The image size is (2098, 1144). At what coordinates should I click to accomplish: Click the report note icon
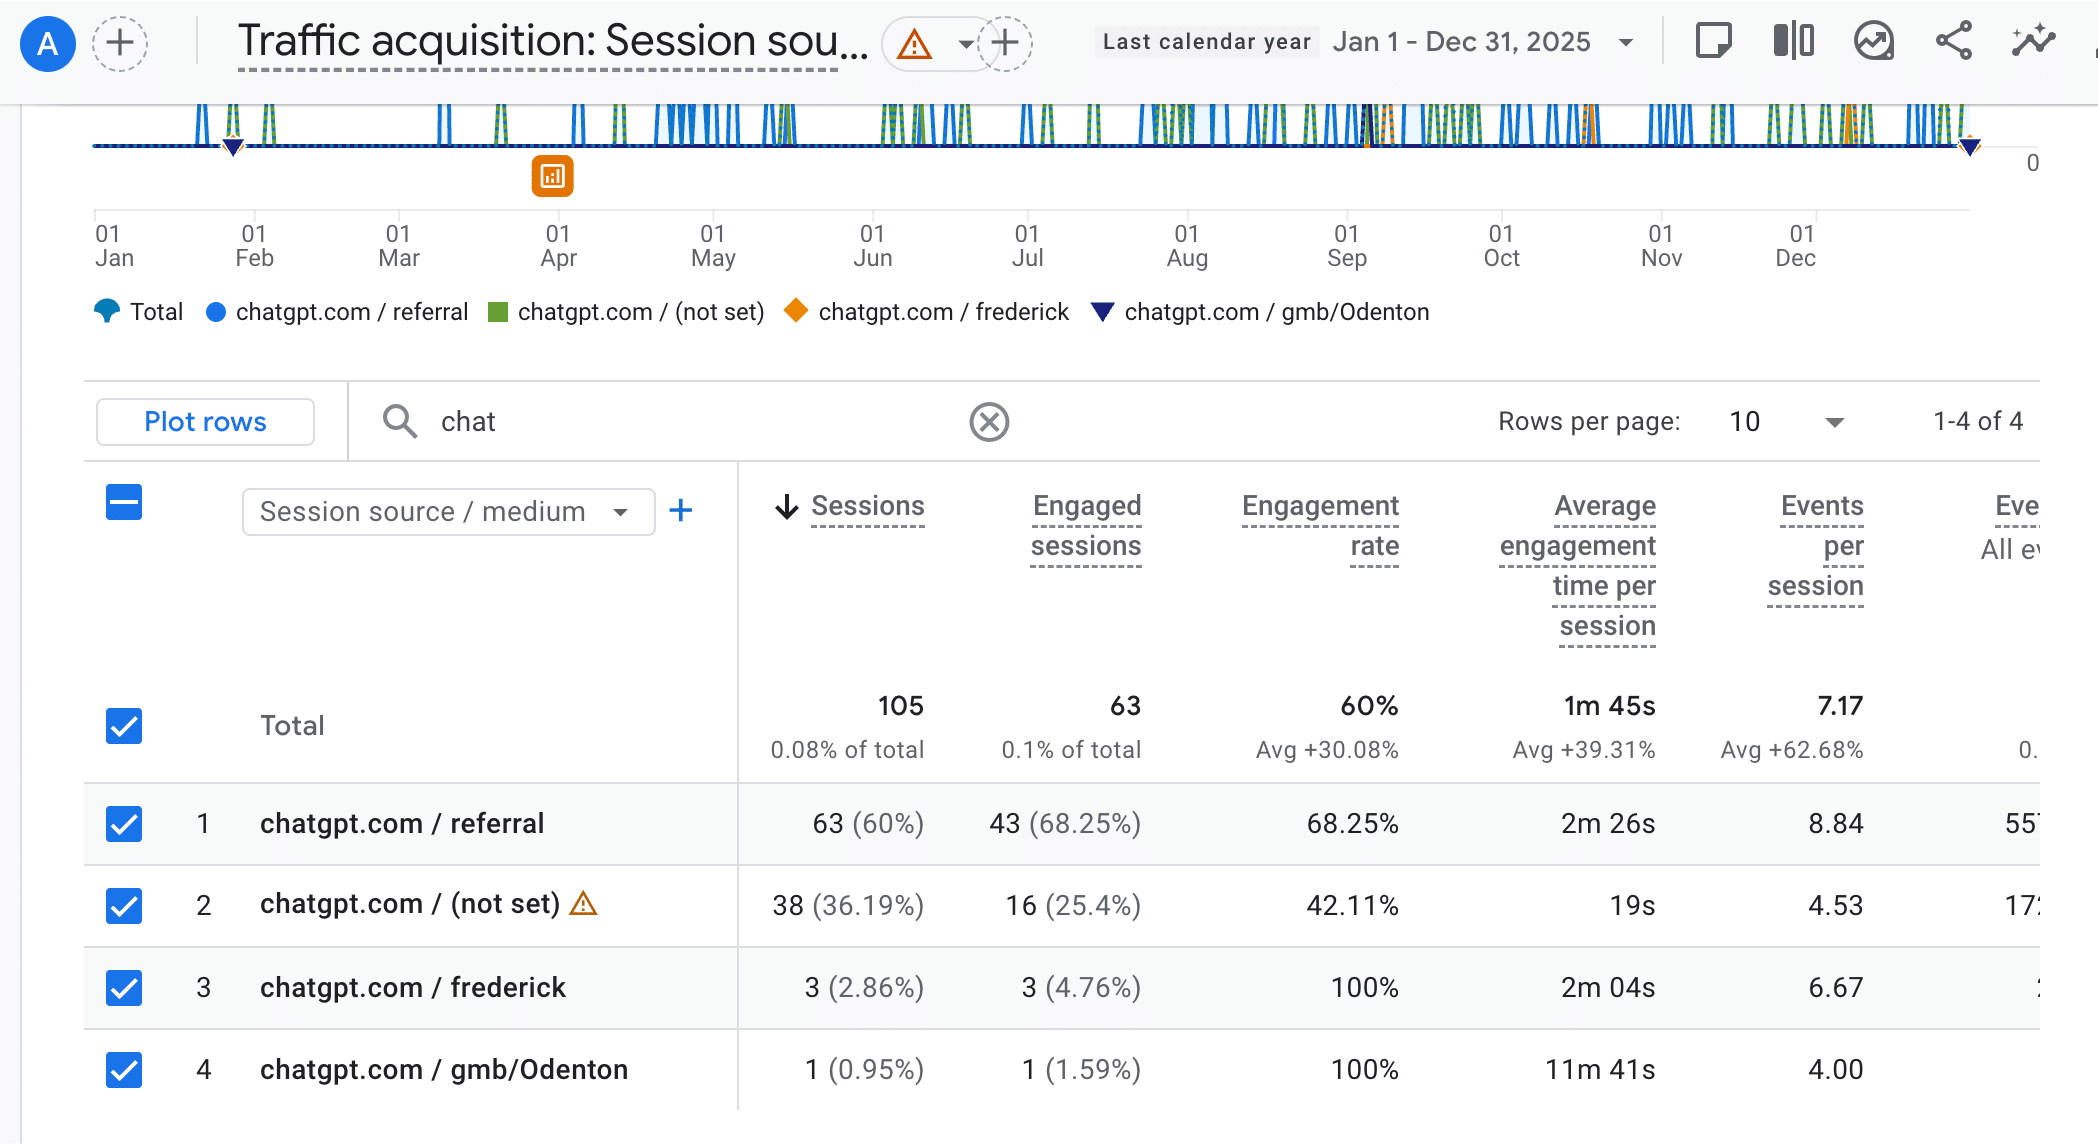click(1713, 42)
